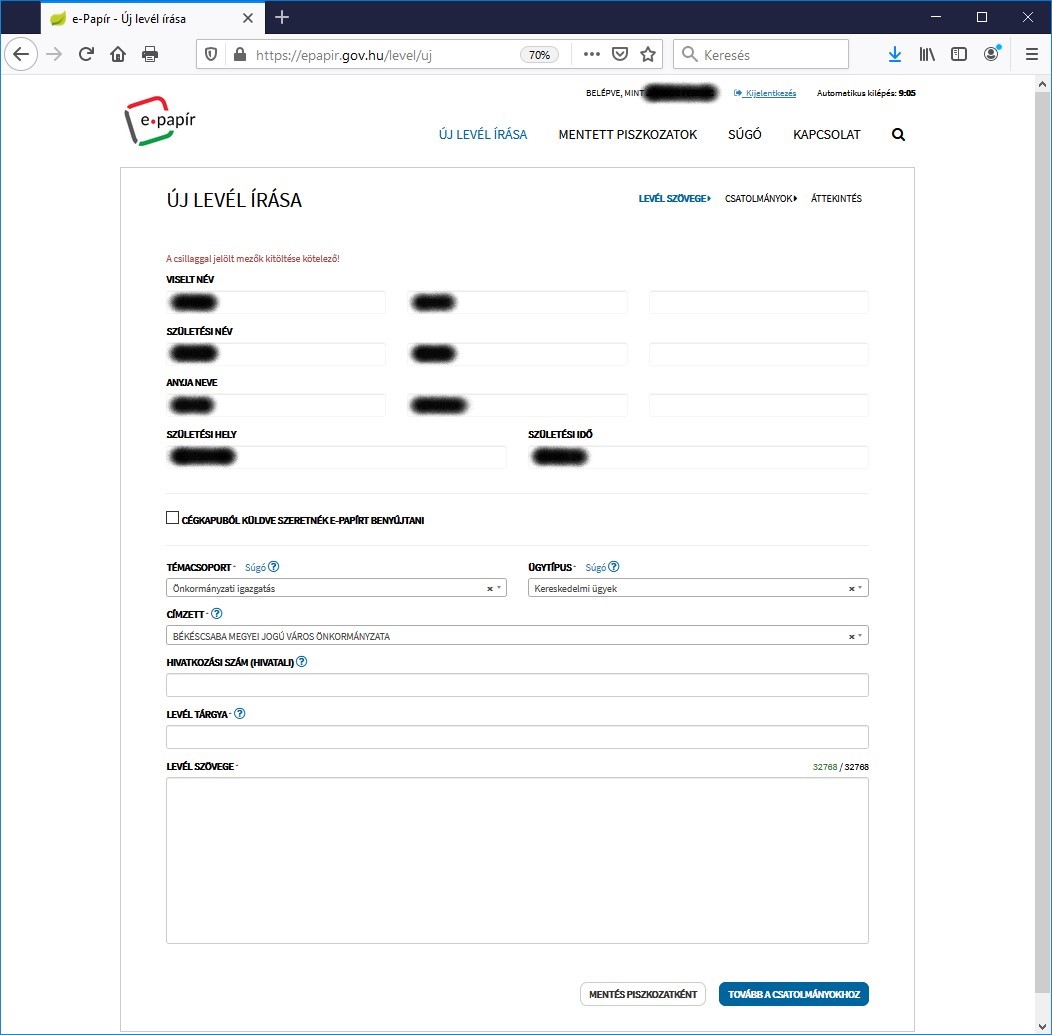Click help icon next to Hivatkozási szám
The image size is (1052, 1035).
click(302, 661)
